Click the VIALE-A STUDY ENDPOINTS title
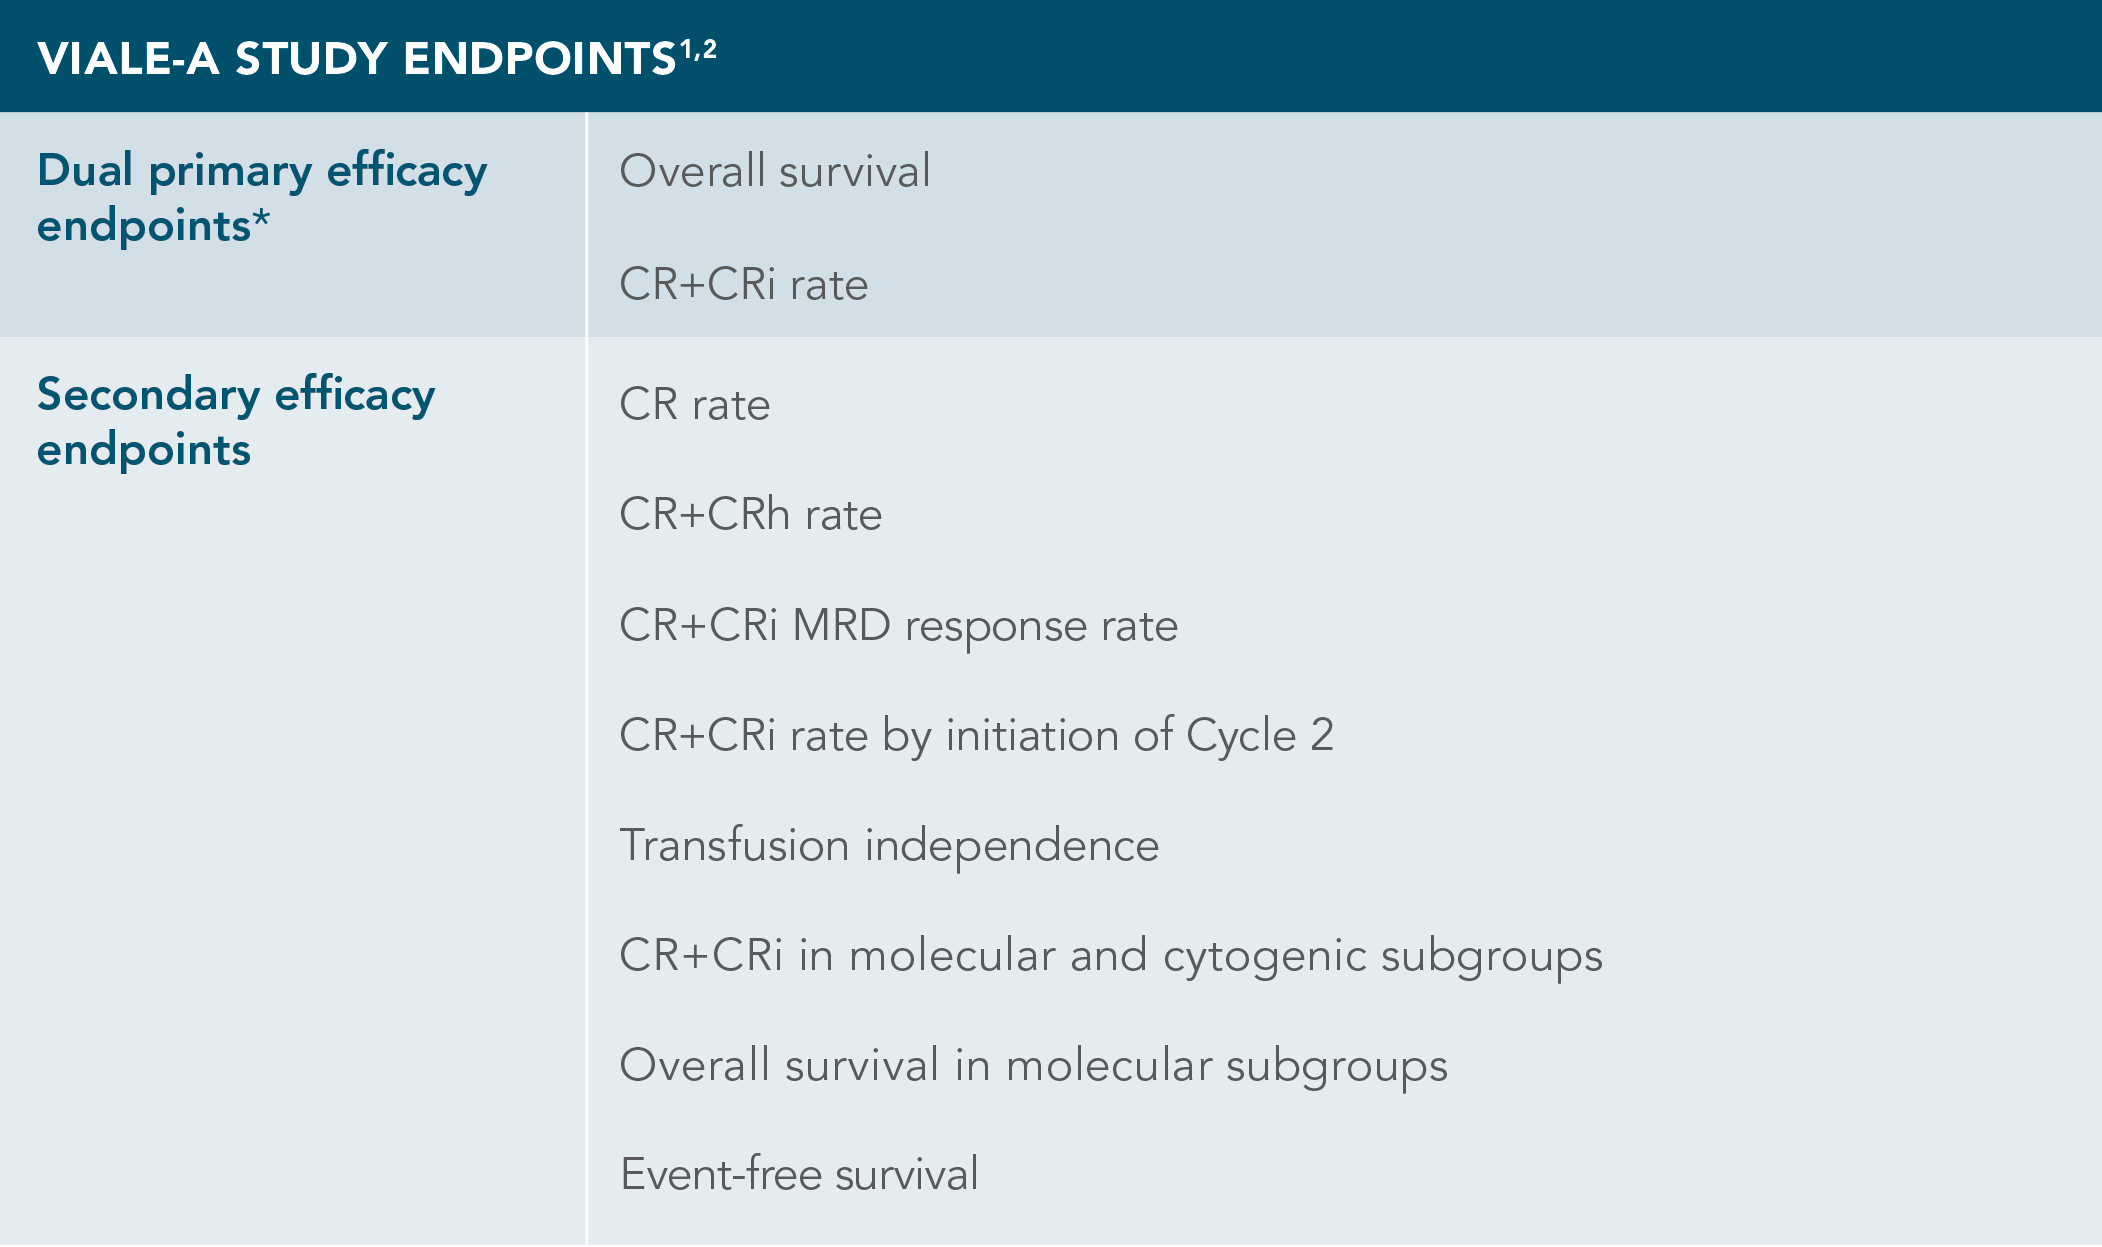 tap(356, 58)
